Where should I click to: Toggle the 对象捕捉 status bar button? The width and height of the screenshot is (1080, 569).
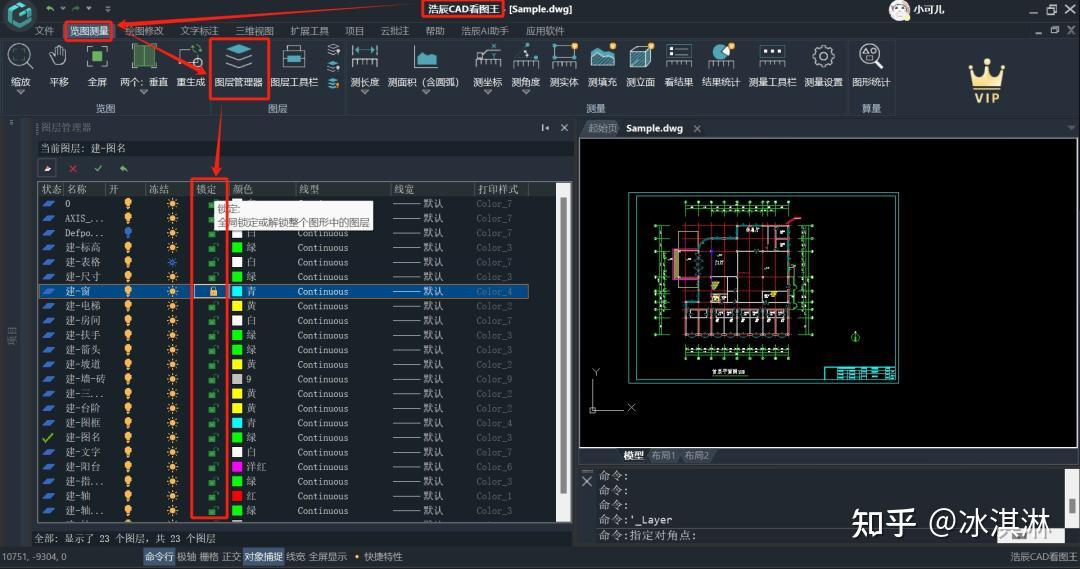263,557
